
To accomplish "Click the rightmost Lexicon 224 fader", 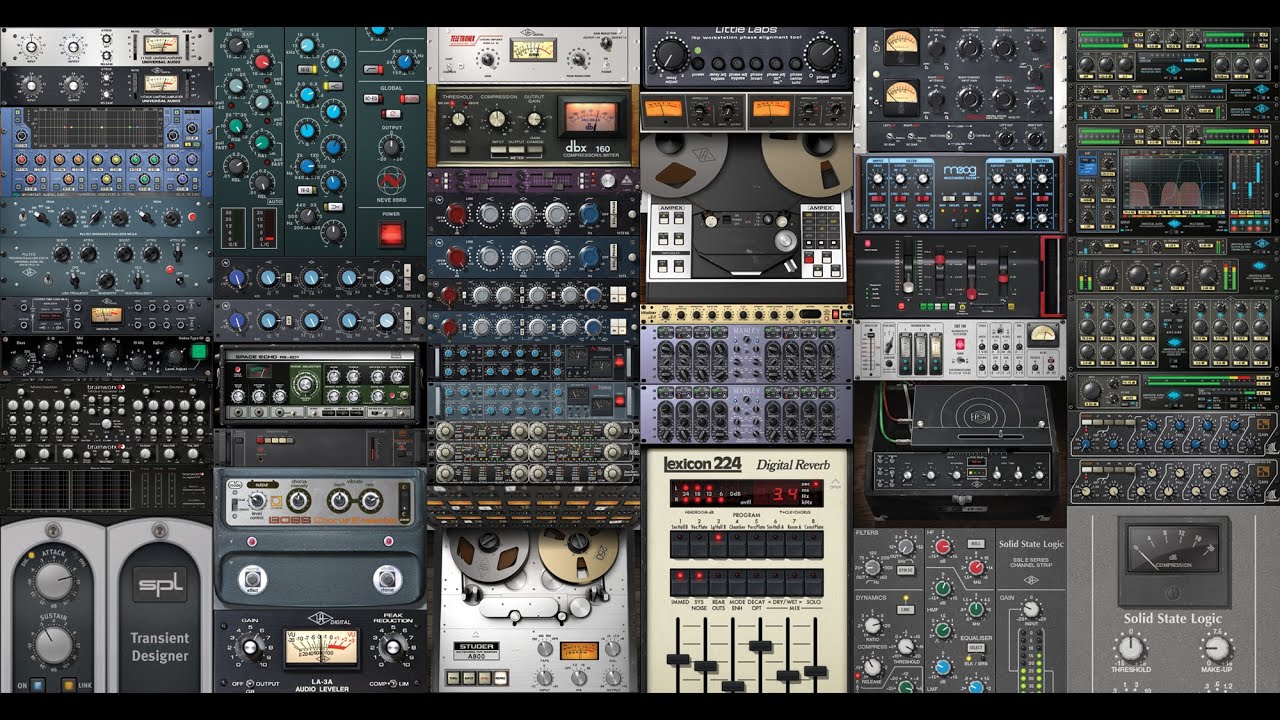I will tap(815, 671).
